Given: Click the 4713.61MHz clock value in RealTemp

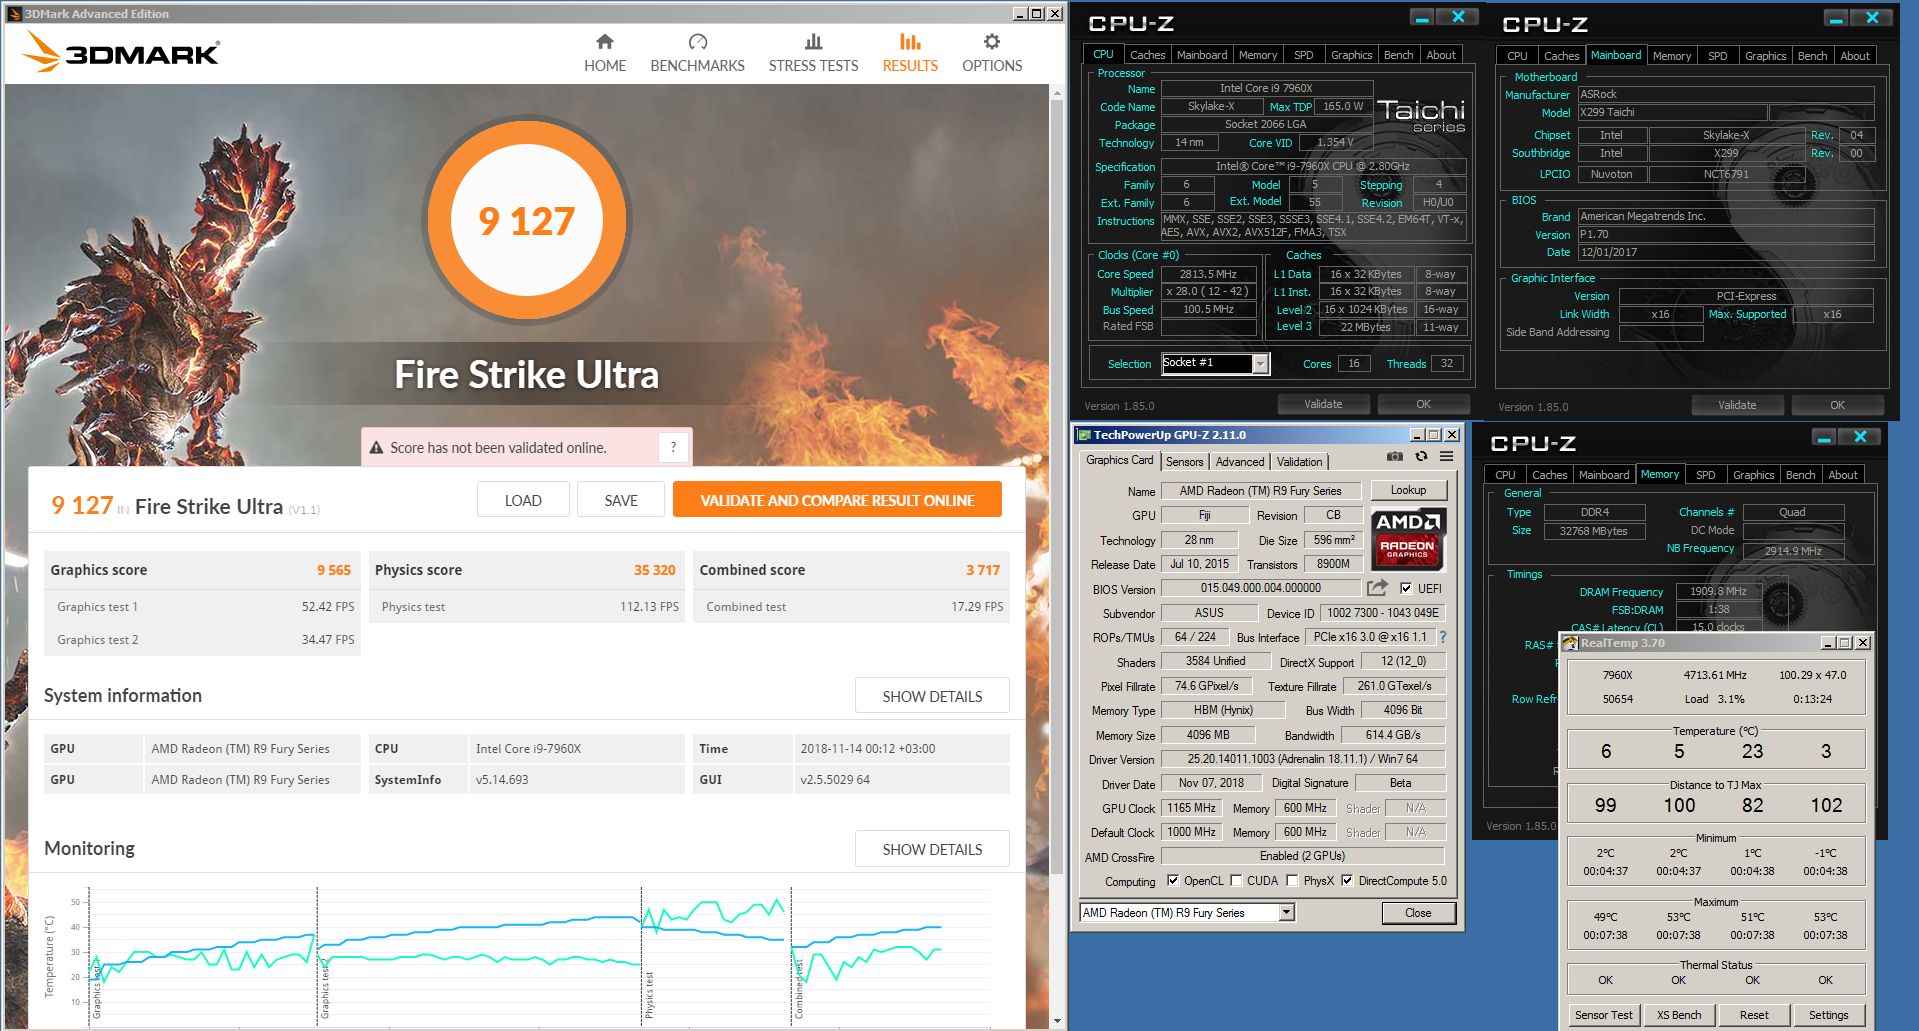Looking at the screenshot, I should coord(1715,675).
